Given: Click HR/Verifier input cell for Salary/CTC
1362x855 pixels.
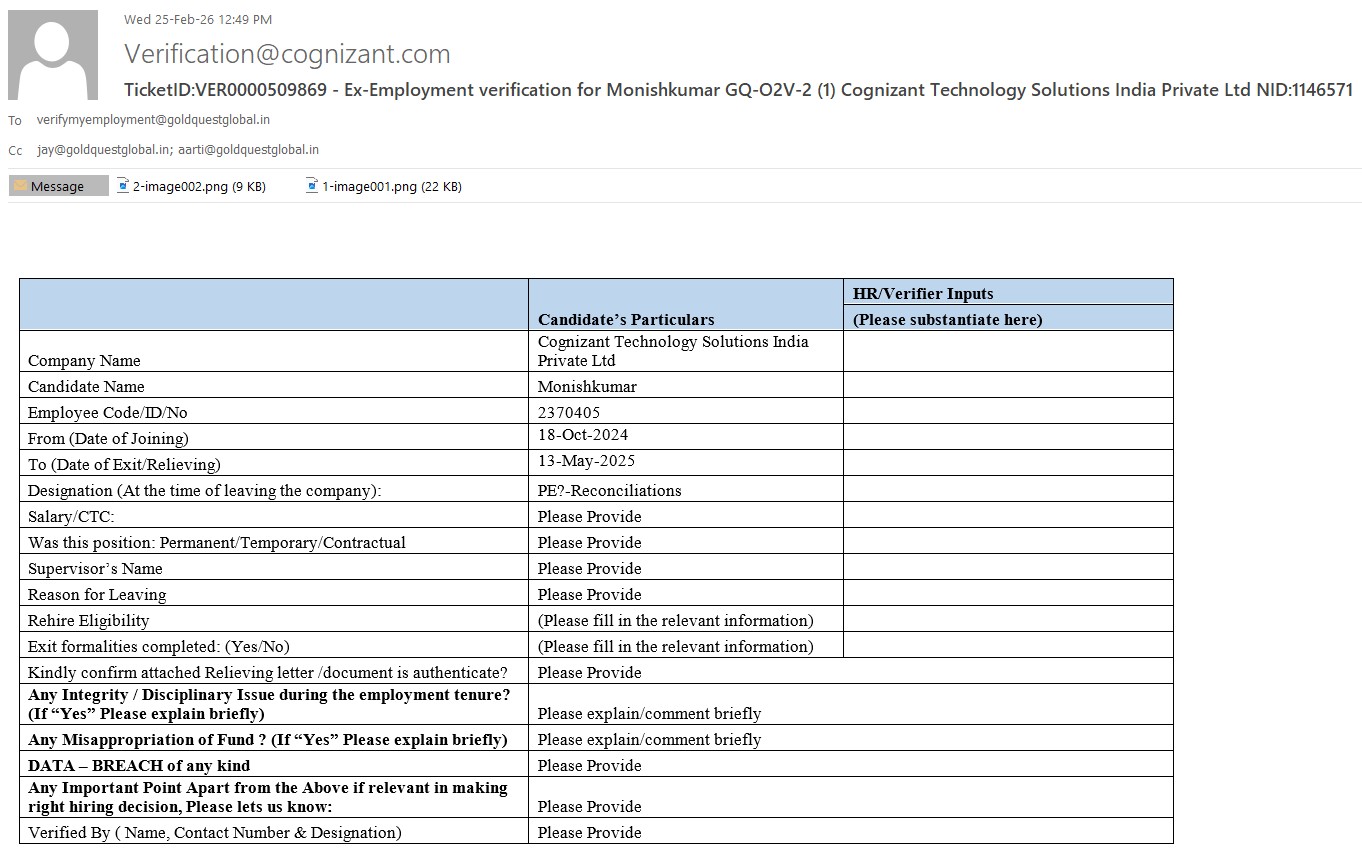Looking at the screenshot, I should click(x=1007, y=516).
